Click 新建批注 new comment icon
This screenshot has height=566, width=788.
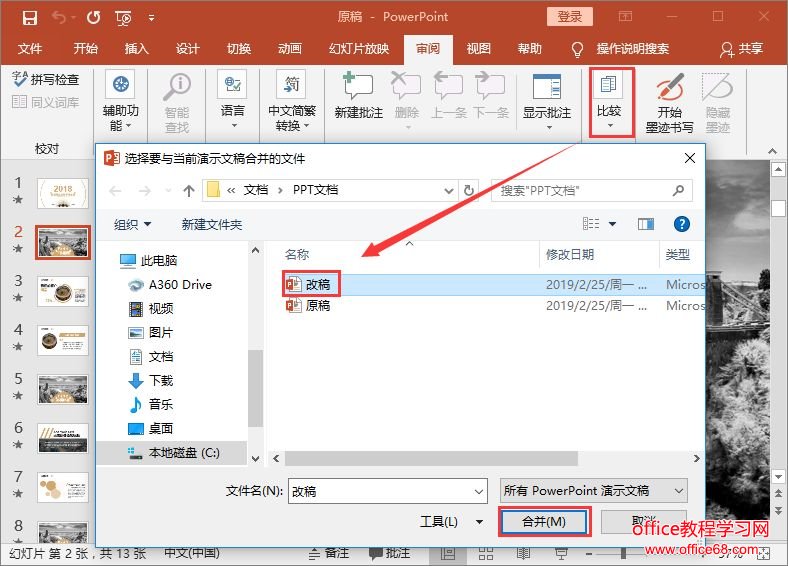pyautogui.click(x=358, y=85)
